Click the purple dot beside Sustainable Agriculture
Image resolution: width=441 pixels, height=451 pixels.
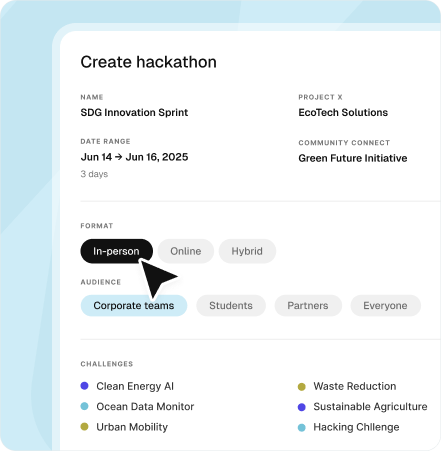coord(302,407)
